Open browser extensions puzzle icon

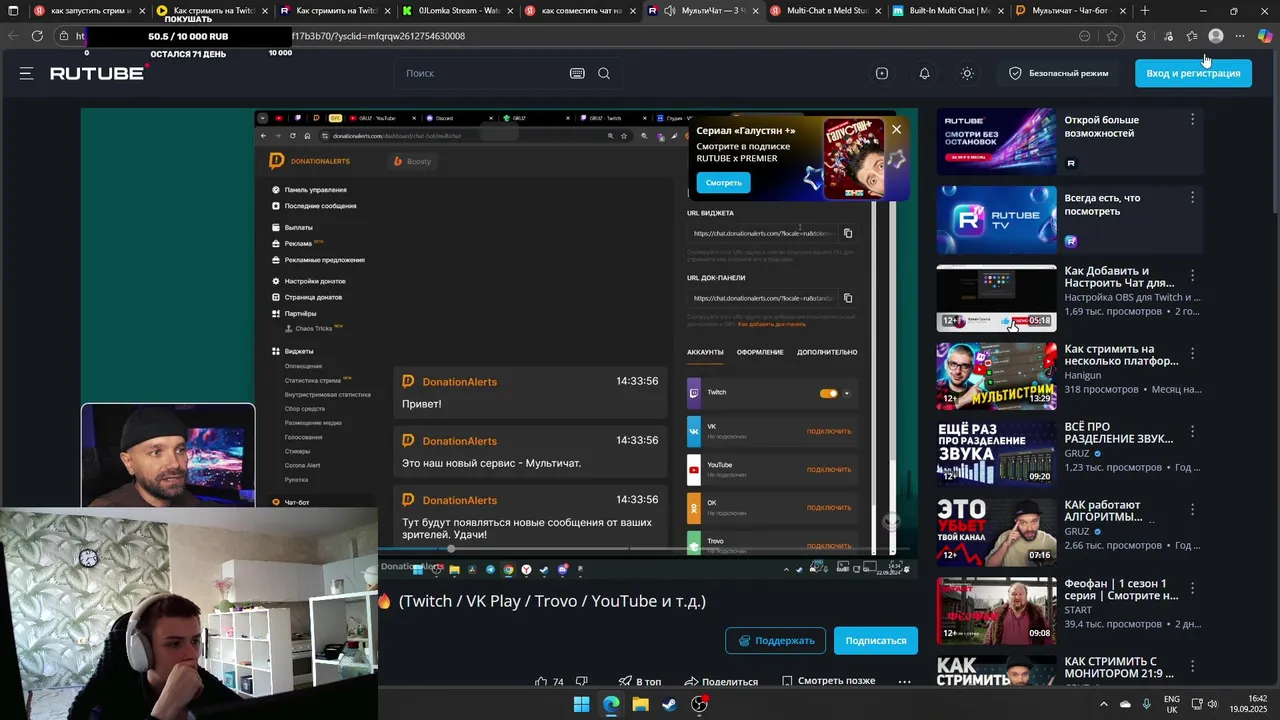pyautogui.click(x=1141, y=36)
